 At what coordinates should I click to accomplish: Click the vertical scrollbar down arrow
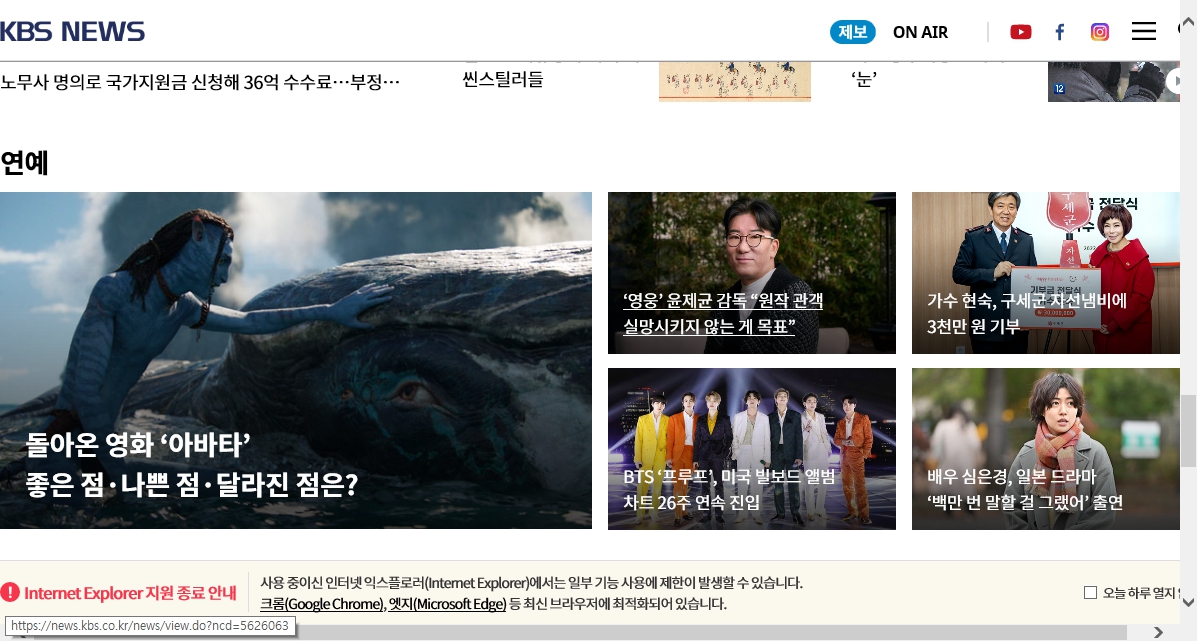click(1189, 601)
